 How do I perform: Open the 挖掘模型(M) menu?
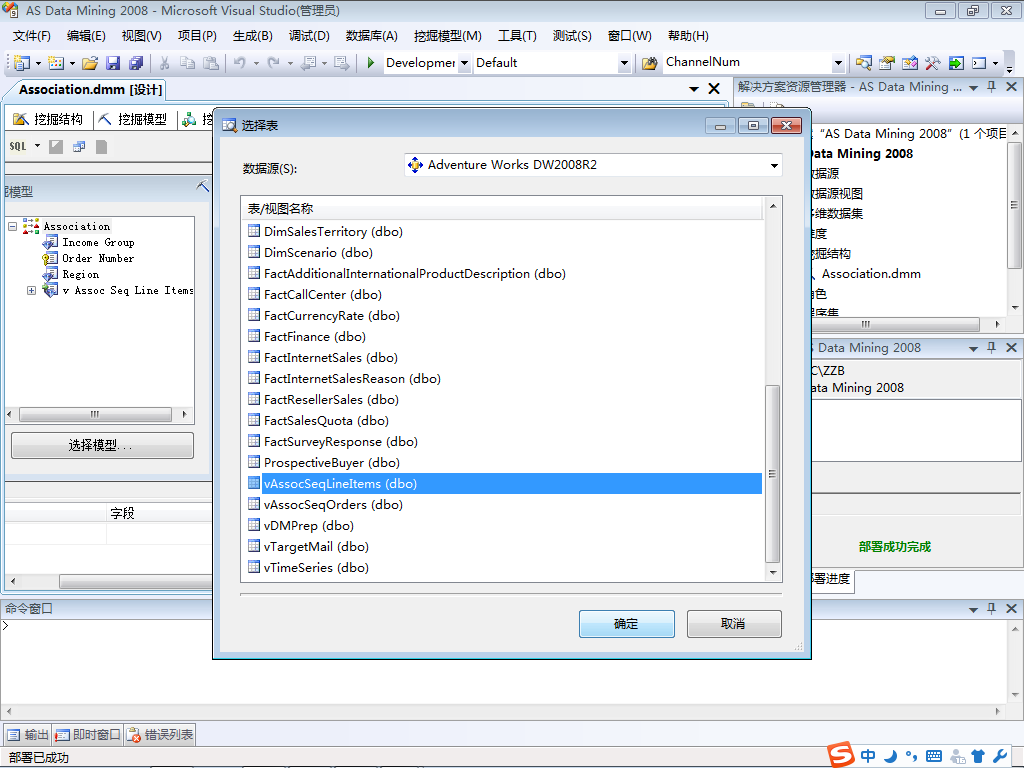448,36
